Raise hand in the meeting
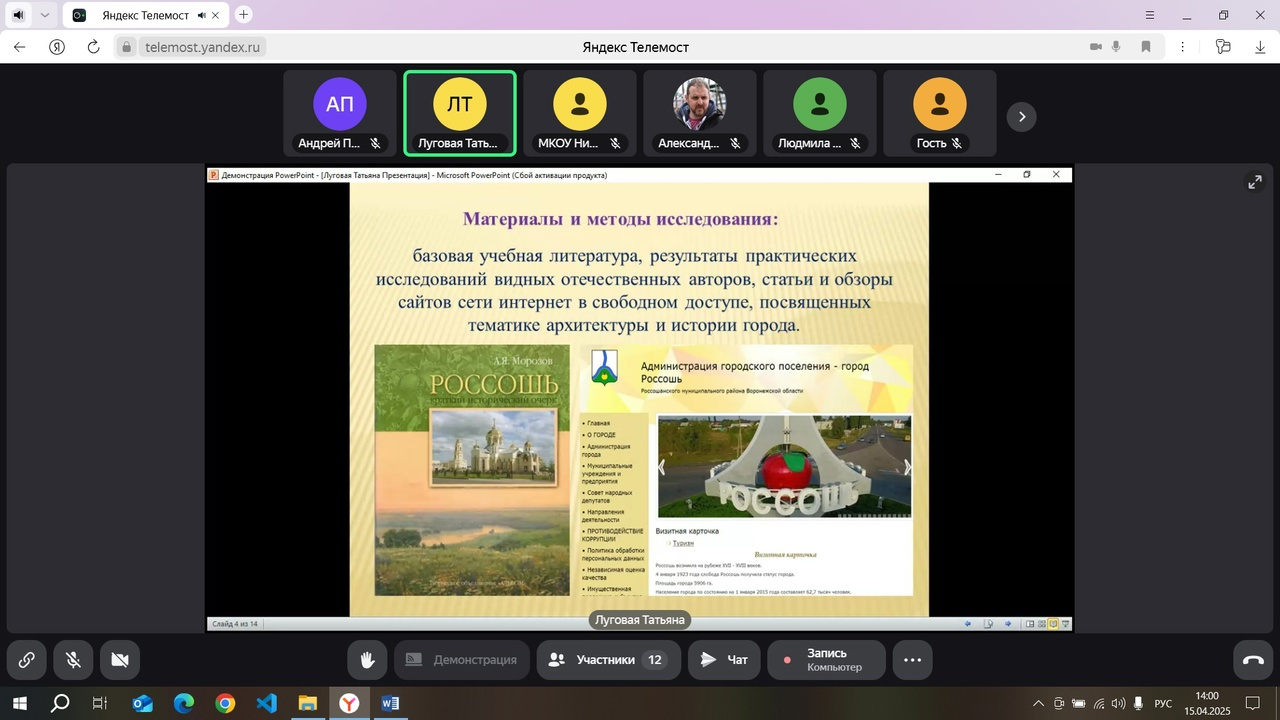The width and height of the screenshot is (1280, 720). 367,660
